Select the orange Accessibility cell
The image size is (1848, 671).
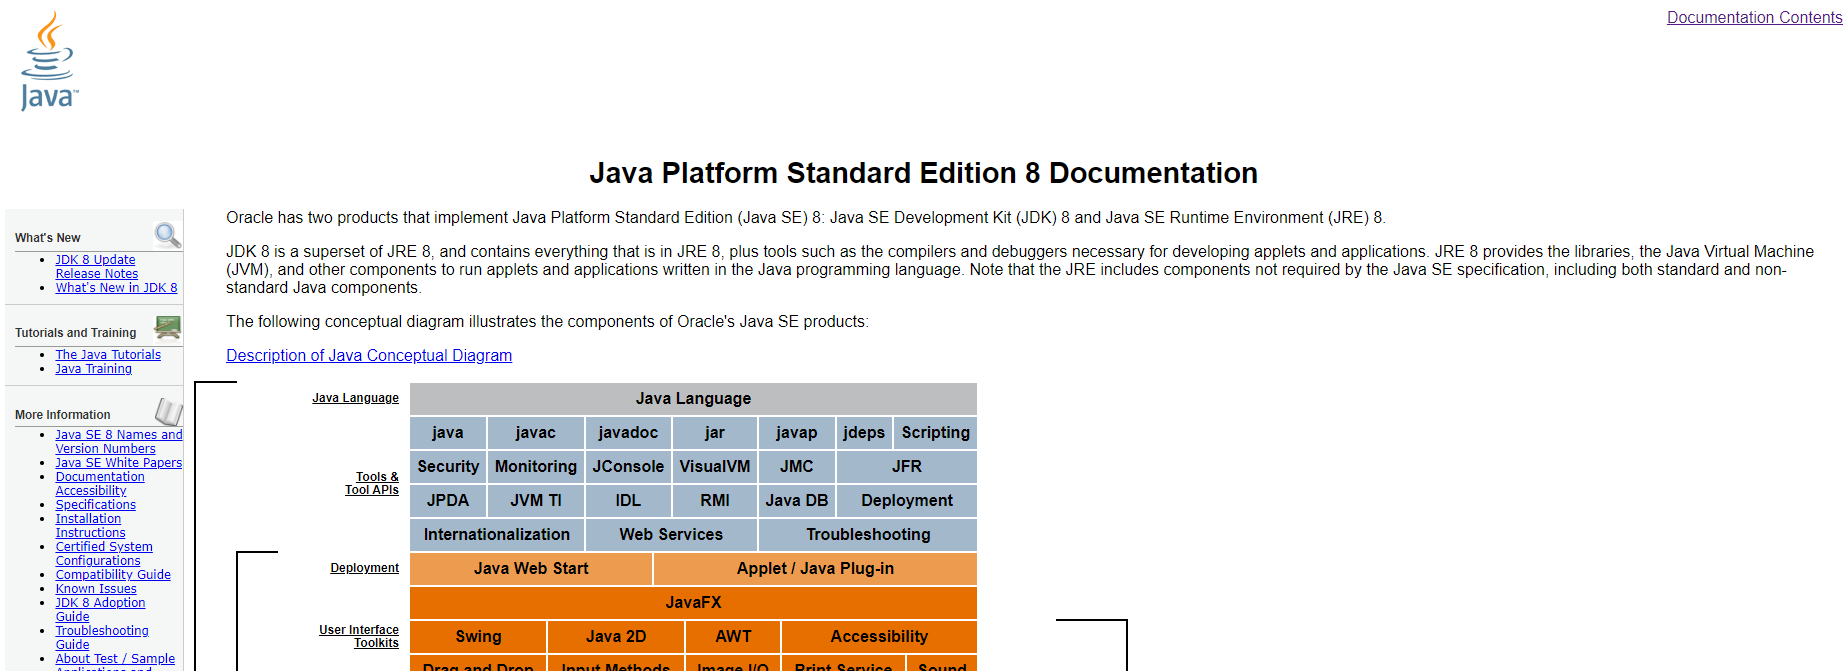click(879, 636)
